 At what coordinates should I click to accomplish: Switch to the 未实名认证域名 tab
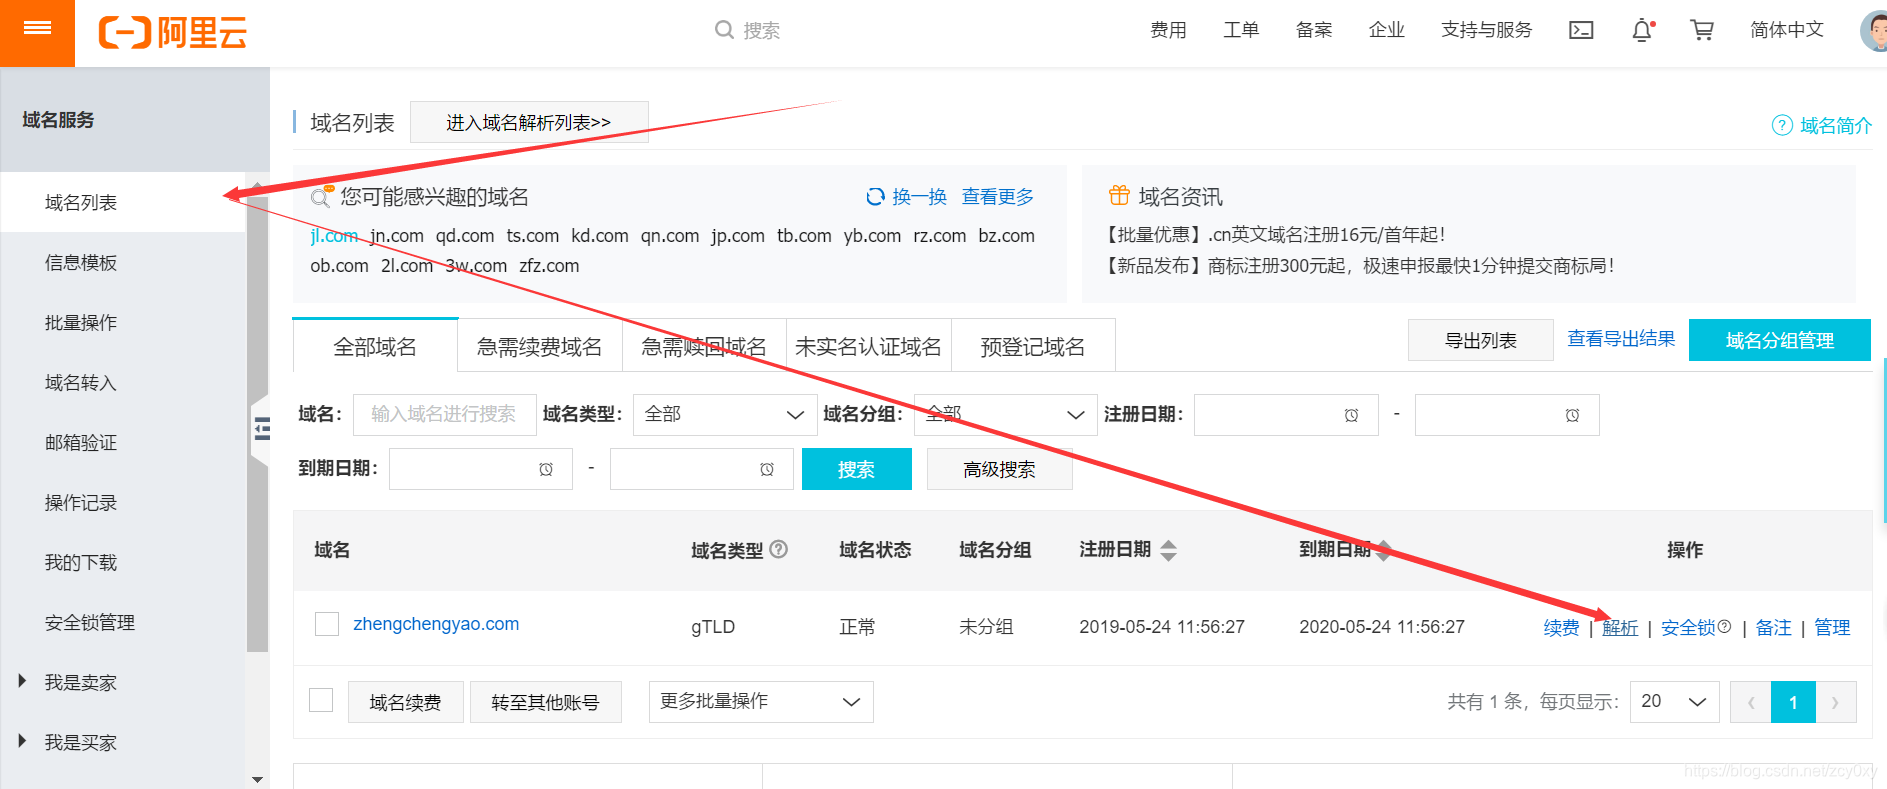[x=868, y=346]
